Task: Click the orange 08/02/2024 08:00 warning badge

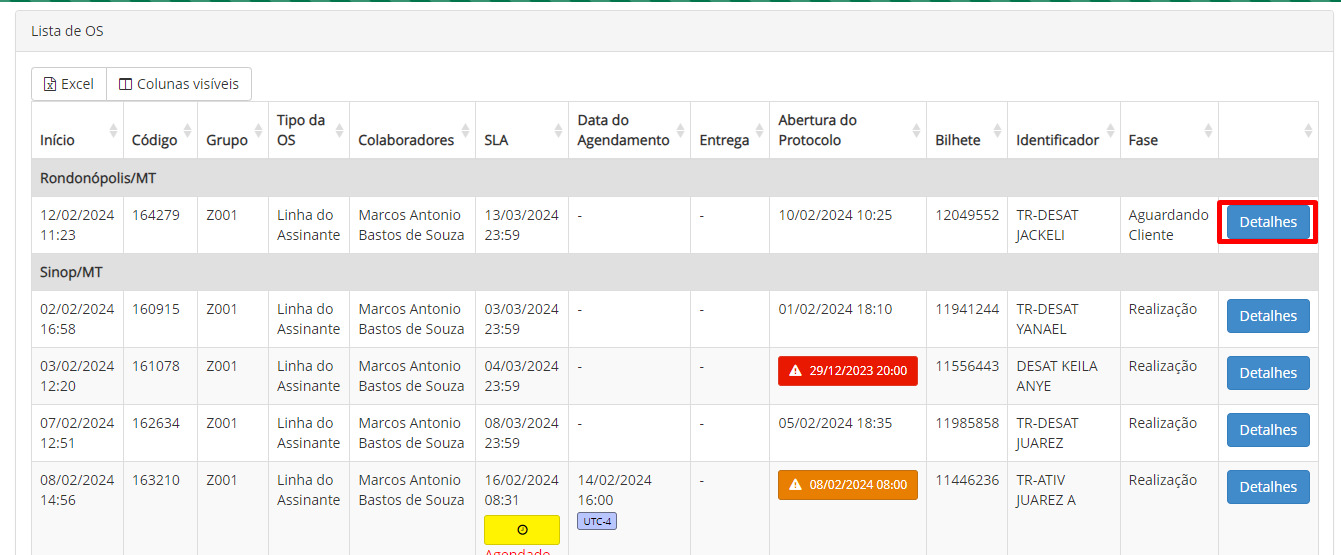Action: pyautogui.click(x=847, y=485)
